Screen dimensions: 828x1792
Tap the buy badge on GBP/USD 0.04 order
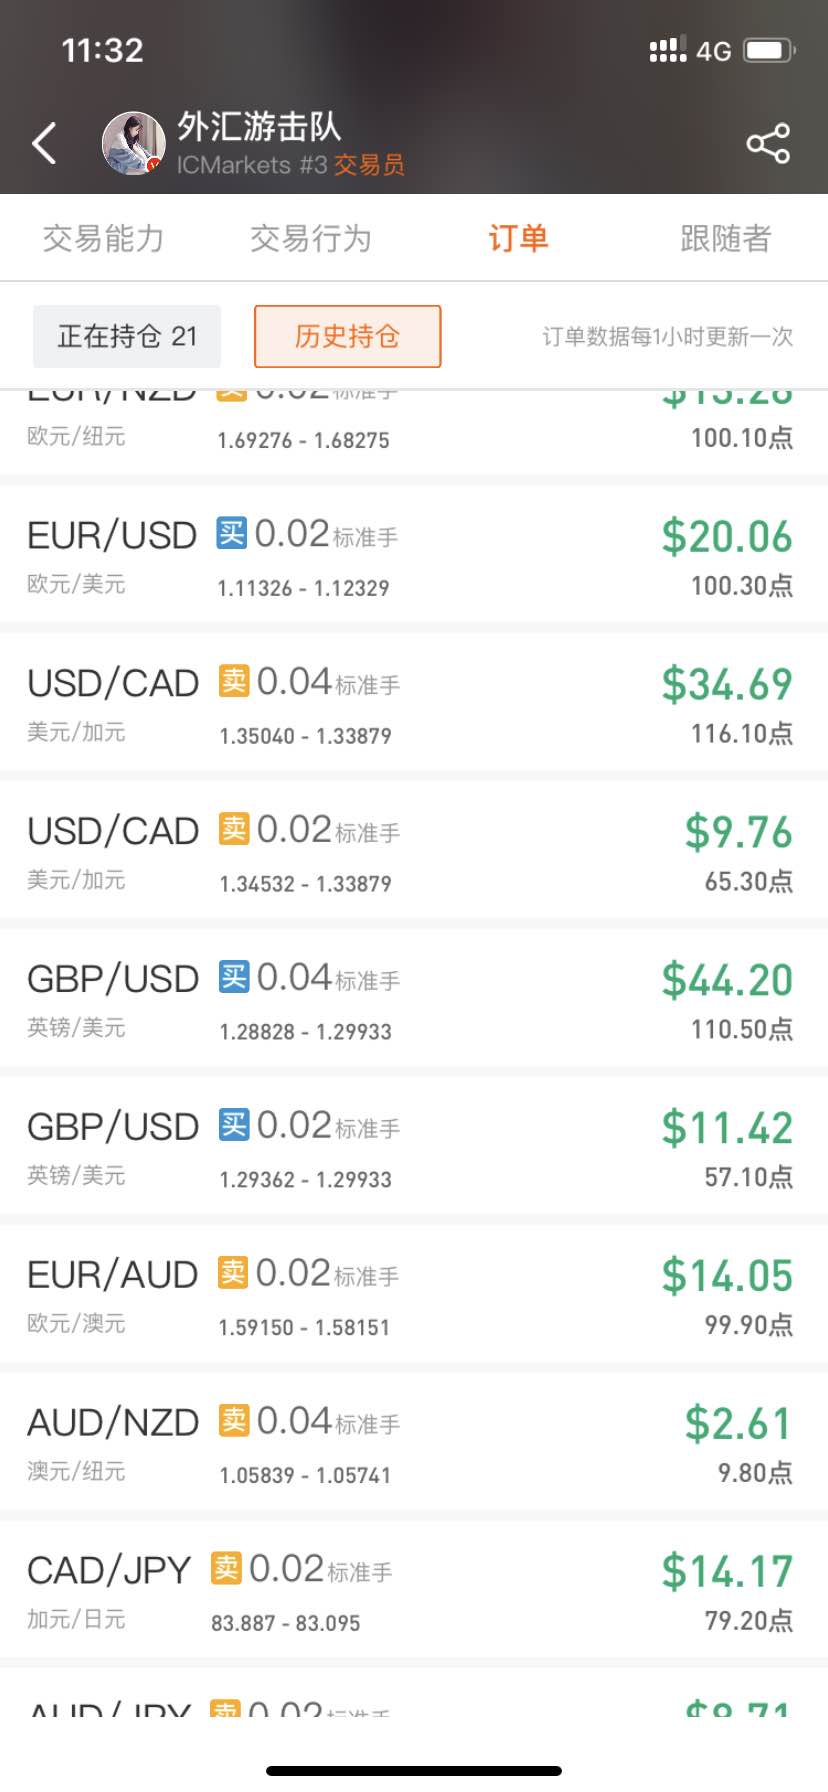pyautogui.click(x=234, y=977)
